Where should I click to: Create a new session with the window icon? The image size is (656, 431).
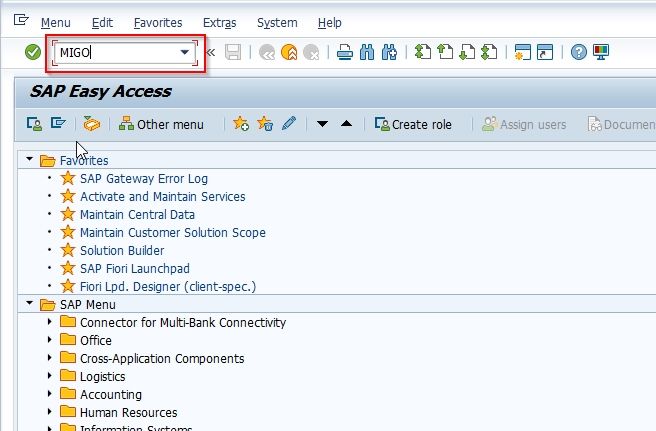pos(523,52)
